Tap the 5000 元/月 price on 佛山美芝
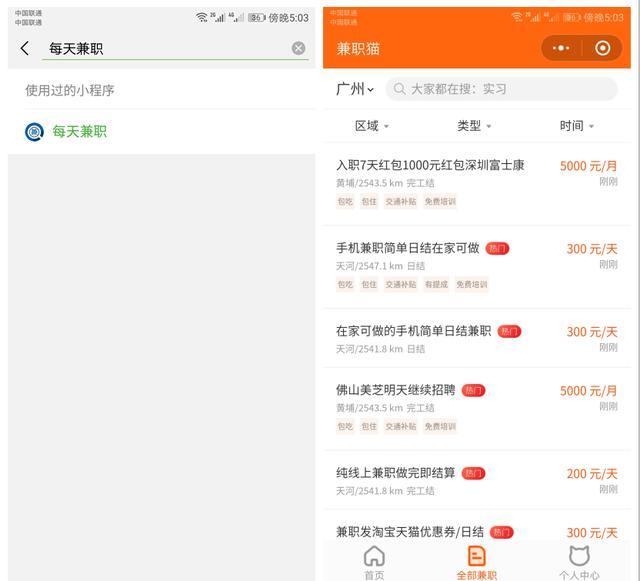This screenshot has width=640, height=581. coord(588,391)
